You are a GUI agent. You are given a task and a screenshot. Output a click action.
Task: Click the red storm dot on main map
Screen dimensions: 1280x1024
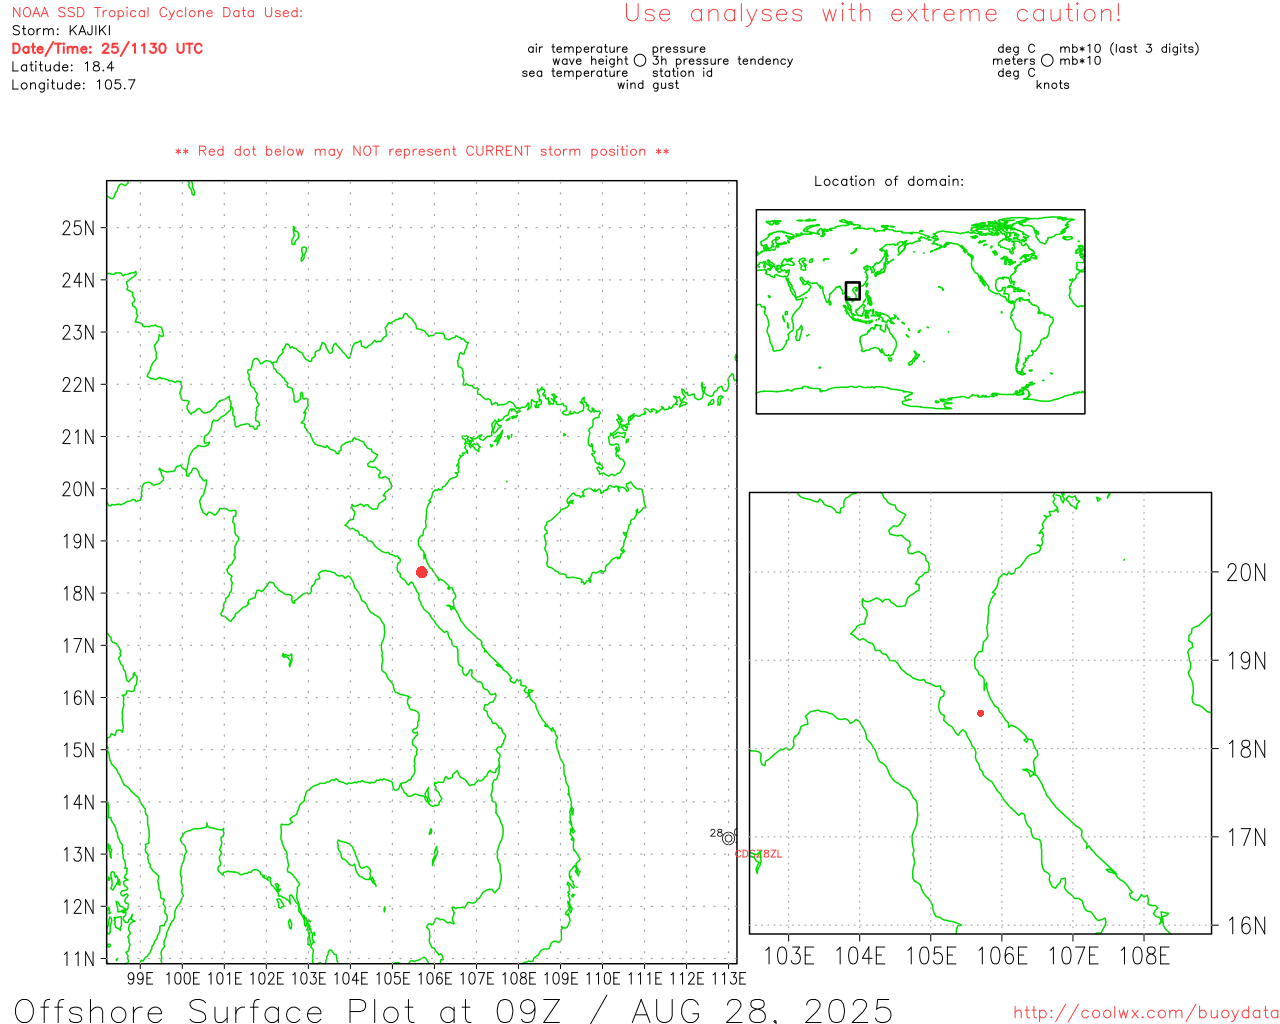[x=422, y=572]
